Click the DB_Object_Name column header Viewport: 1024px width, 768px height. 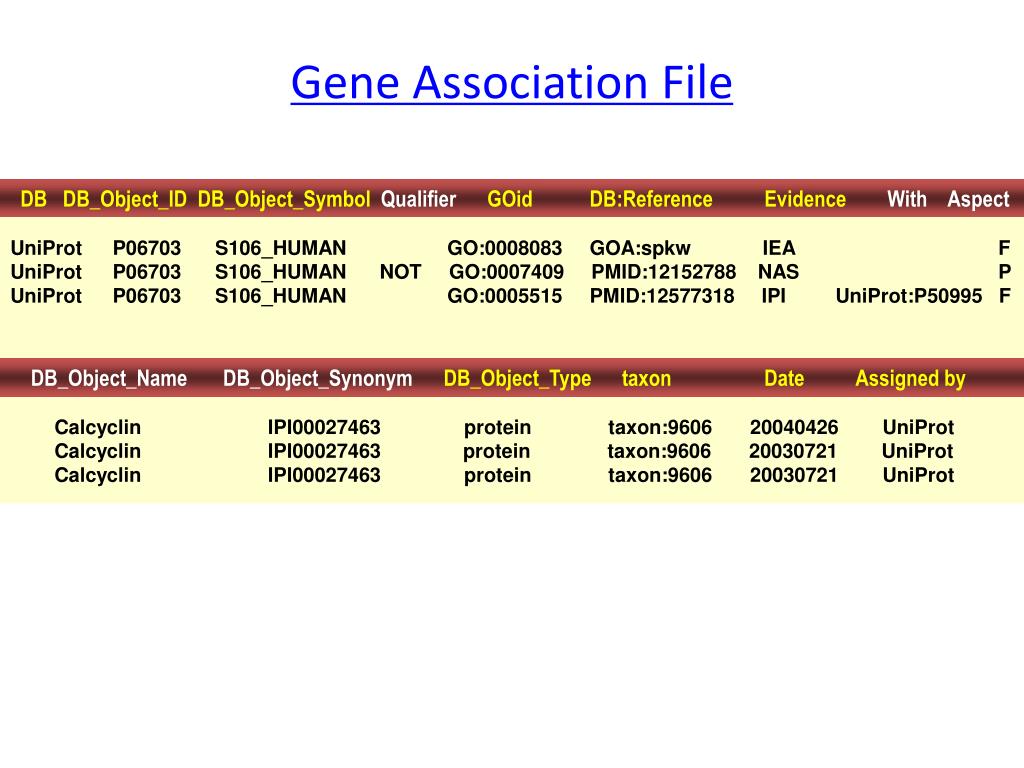[109, 379]
